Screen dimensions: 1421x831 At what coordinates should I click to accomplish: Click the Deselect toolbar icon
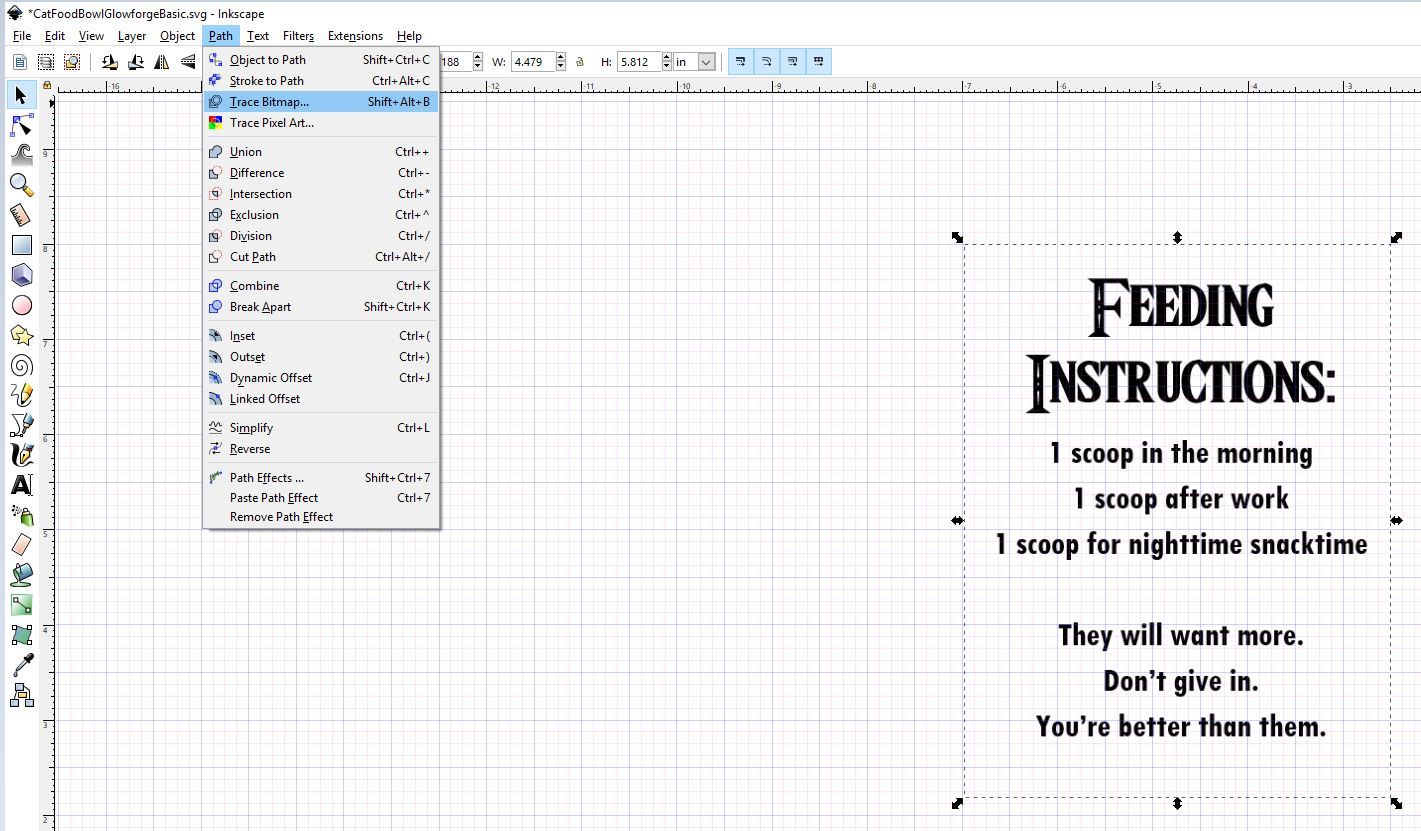tap(71, 62)
